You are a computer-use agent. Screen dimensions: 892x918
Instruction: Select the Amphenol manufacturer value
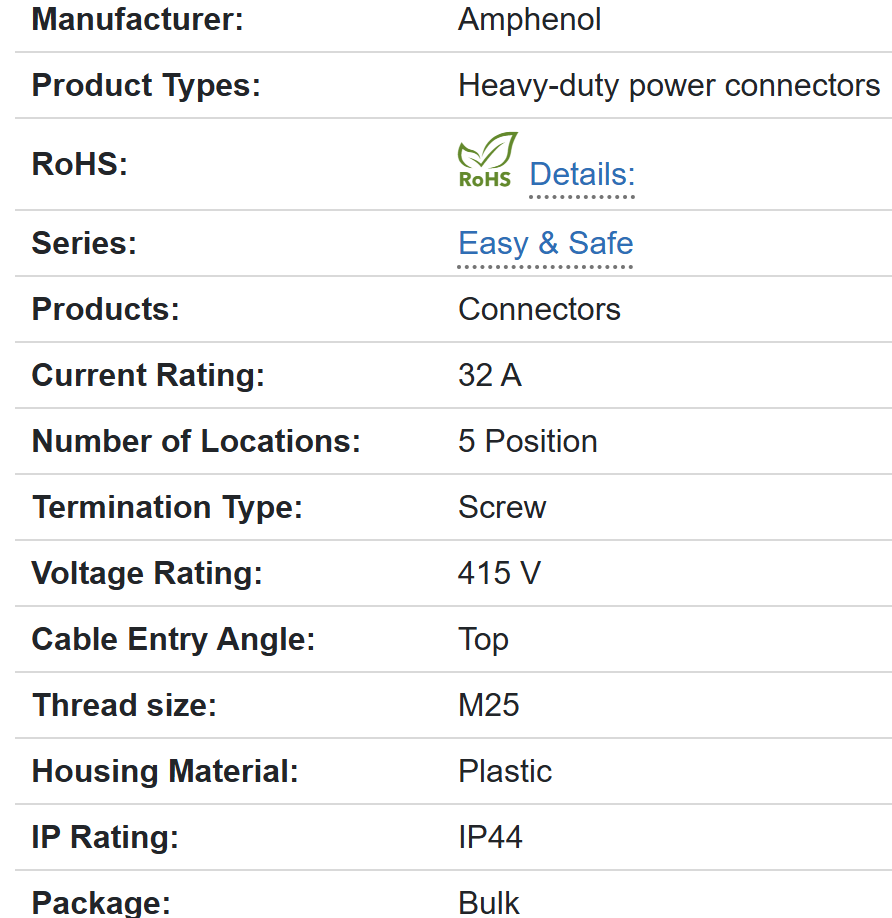click(x=529, y=19)
